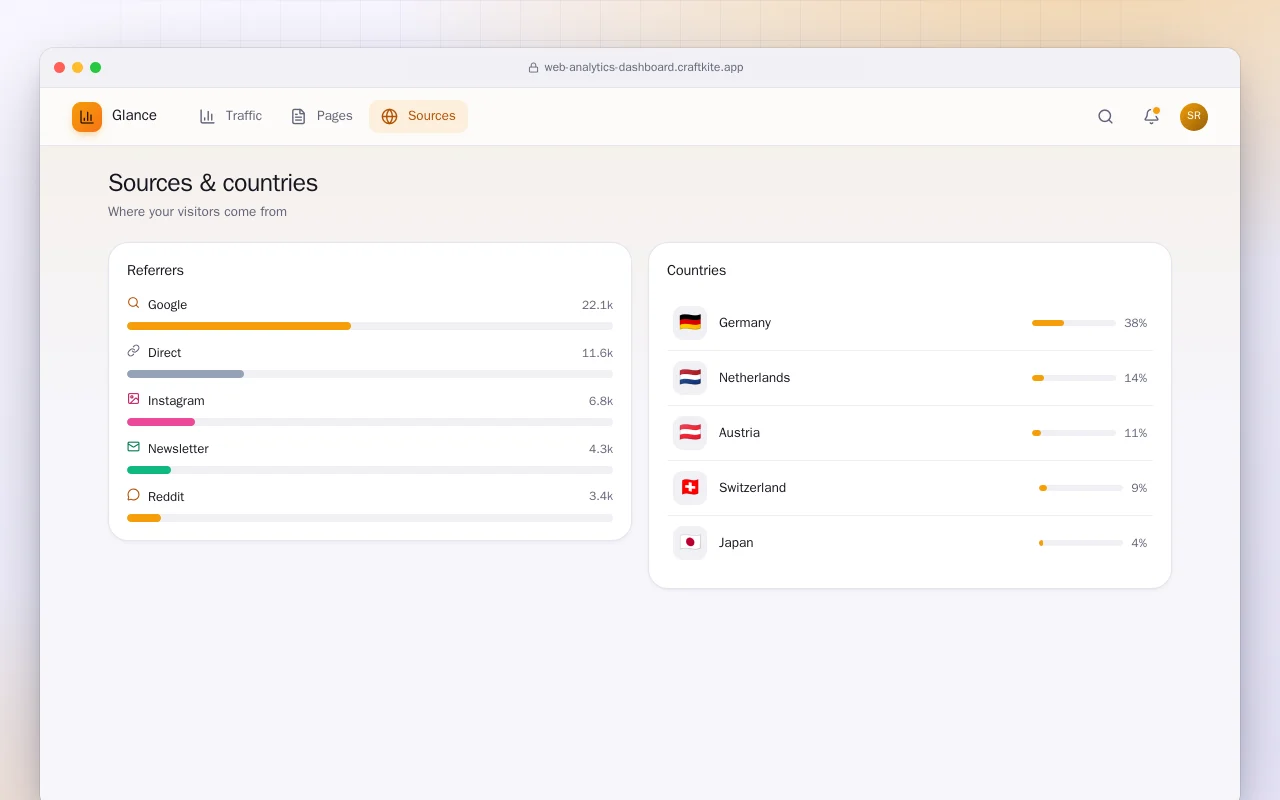The width and height of the screenshot is (1280, 800).
Task: Click the Glance logo icon
Action: pos(87,117)
